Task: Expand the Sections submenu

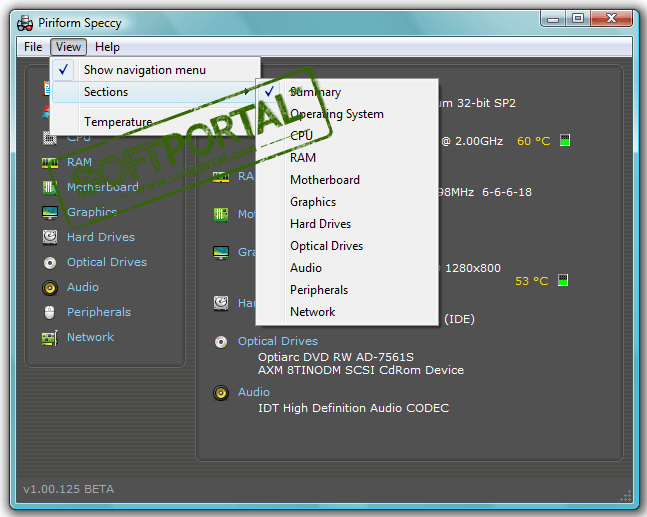Action: 106,92
